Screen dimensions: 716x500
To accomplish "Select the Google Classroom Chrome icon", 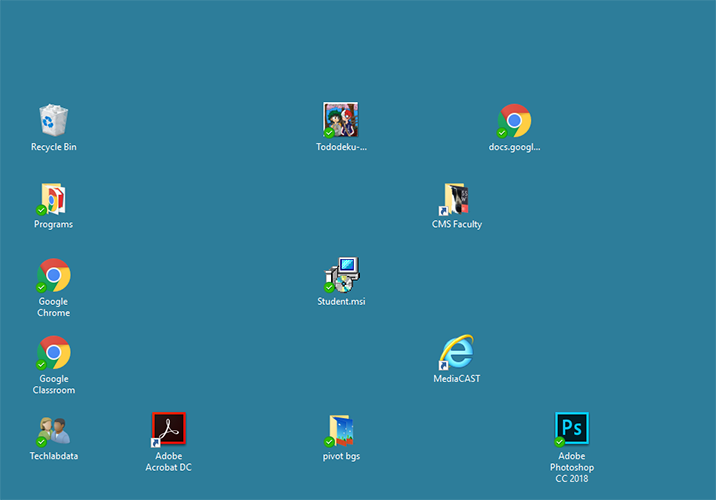I will [53, 353].
